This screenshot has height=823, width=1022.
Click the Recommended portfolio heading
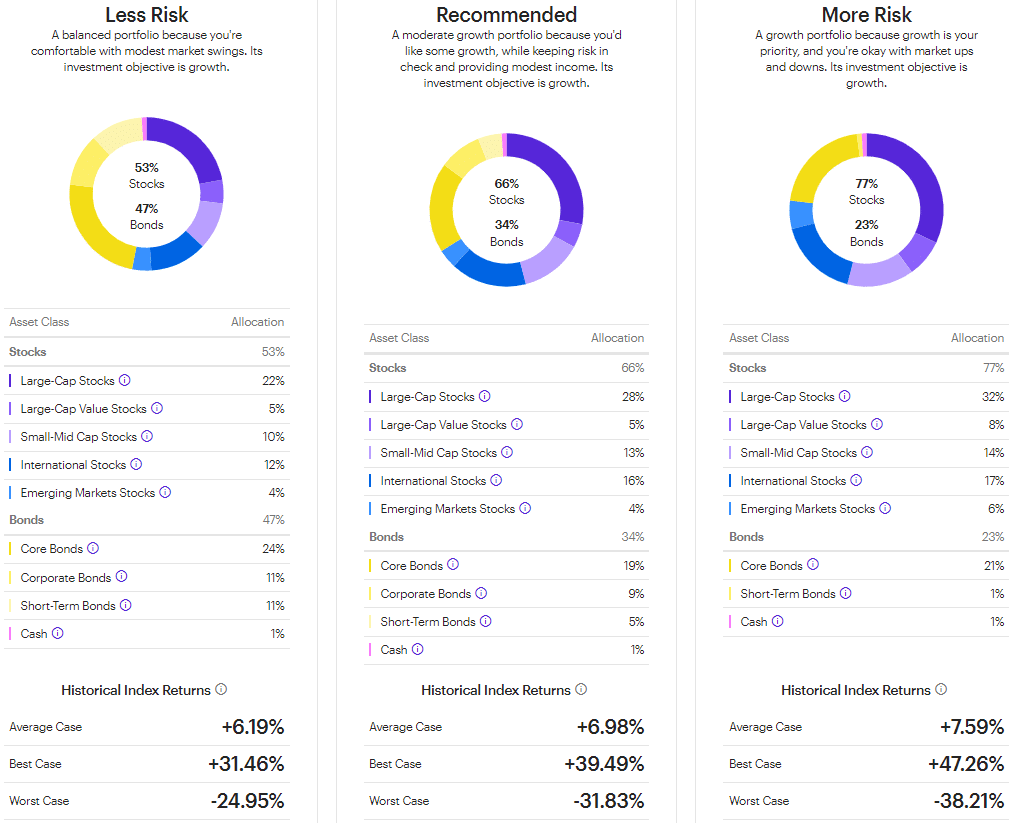click(x=506, y=15)
